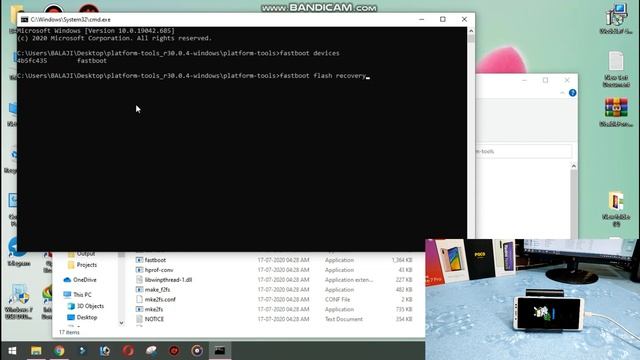This screenshot has width=640, height=360.
Task: Click the hprof-conv file name
Action: [x=159, y=270]
